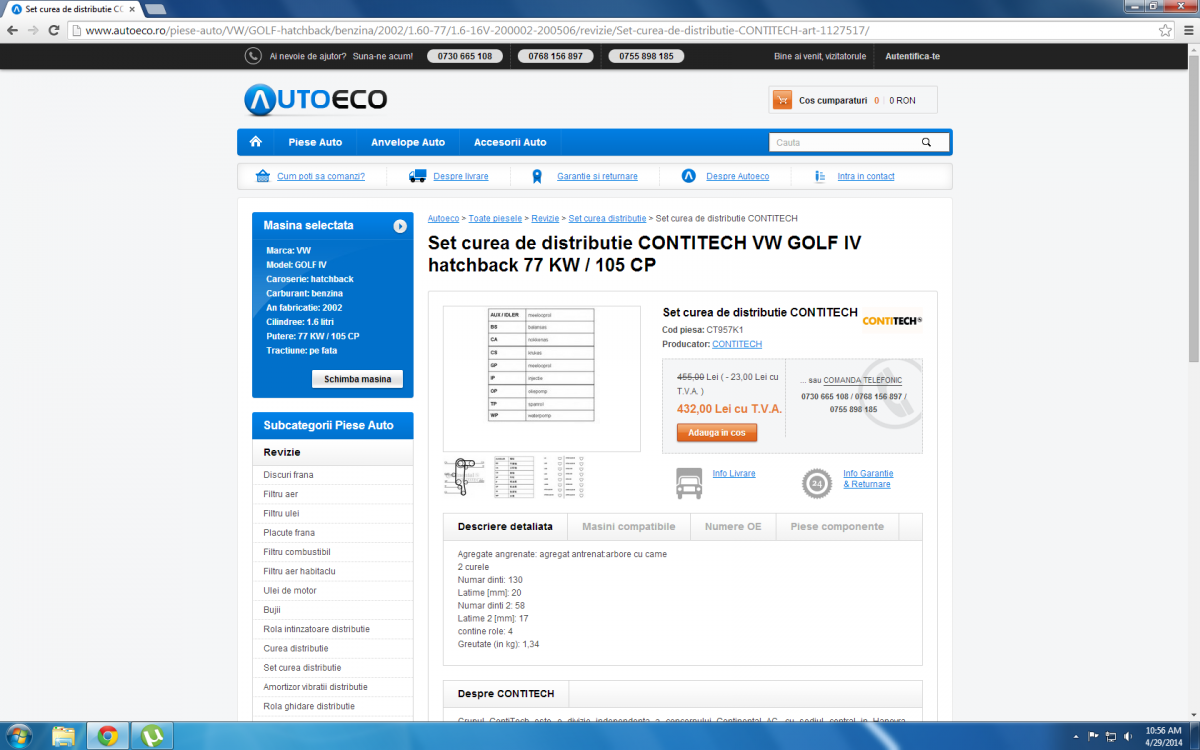Screen dimensions: 1200x750
Task: Switch to the Piese componente tab
Action: [837, 527]
